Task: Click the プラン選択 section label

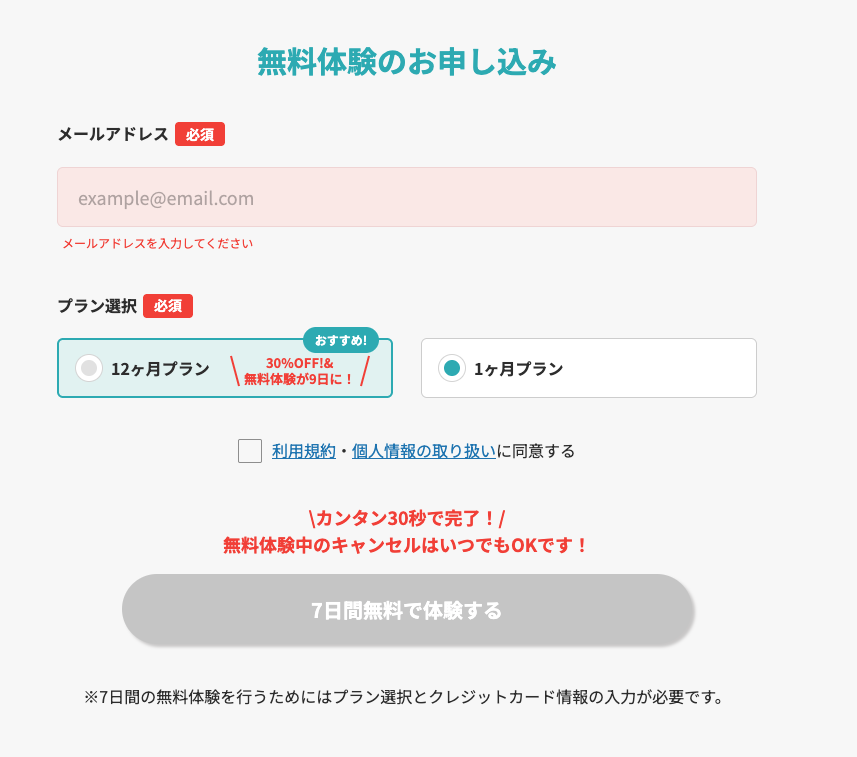Action: [x=97, y=306]
